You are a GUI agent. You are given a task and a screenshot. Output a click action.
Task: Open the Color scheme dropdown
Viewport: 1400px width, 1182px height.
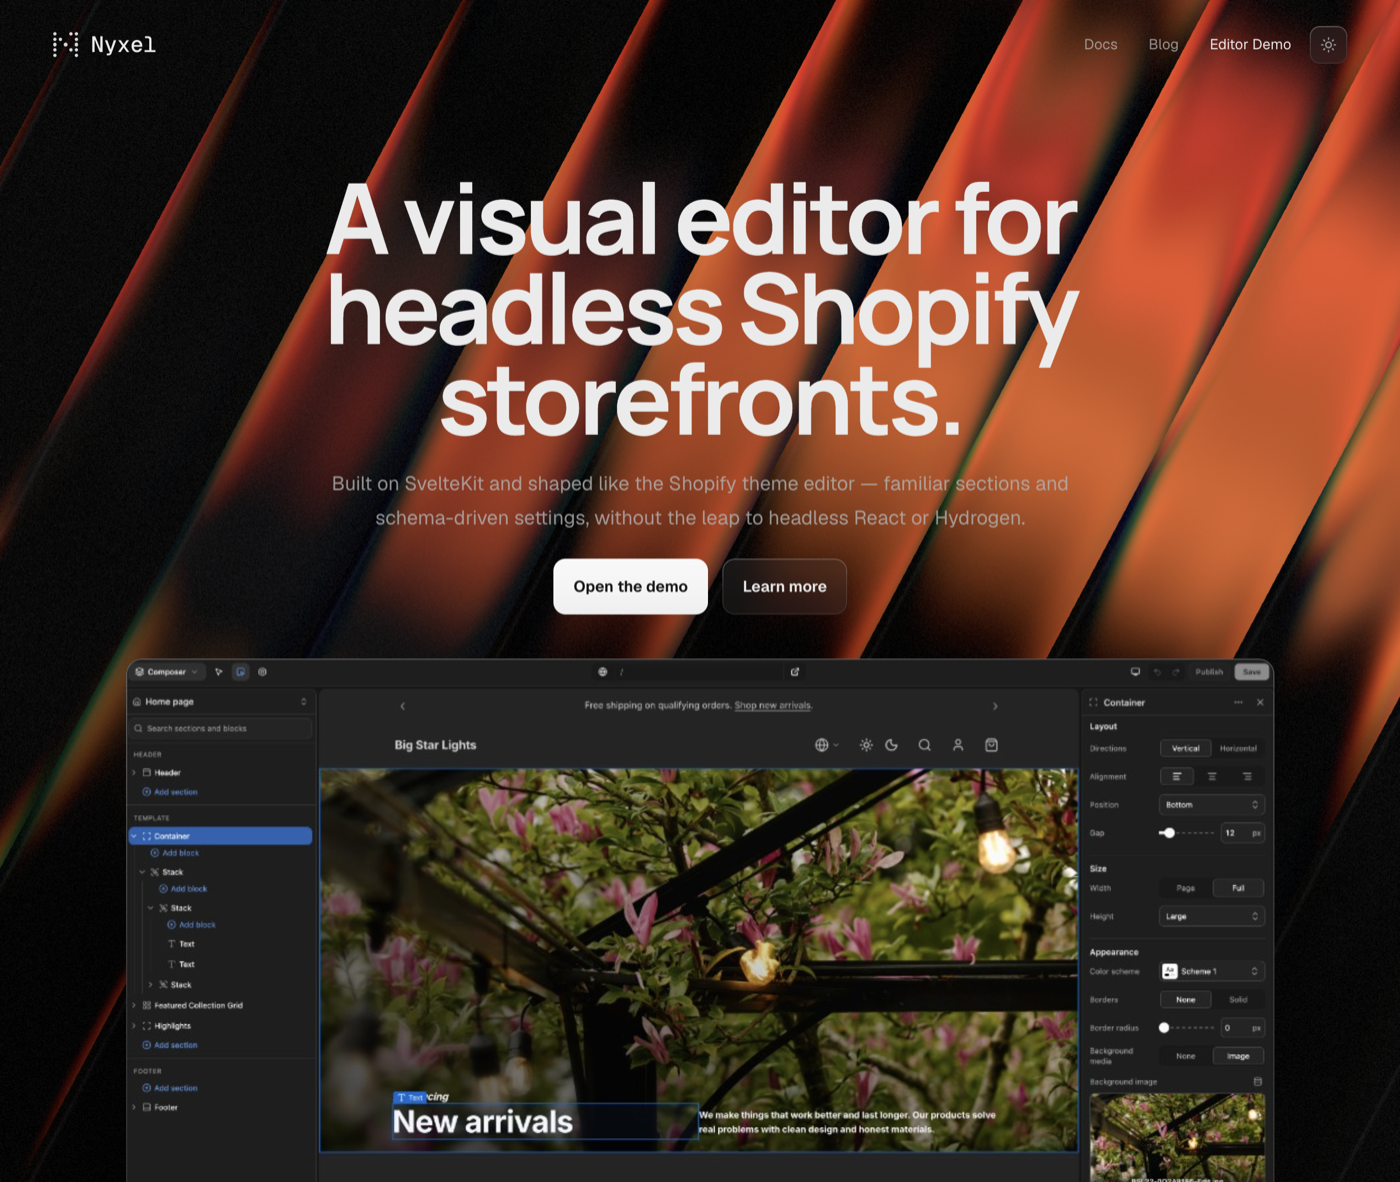pyautogui.click(x=1212, y=971)
